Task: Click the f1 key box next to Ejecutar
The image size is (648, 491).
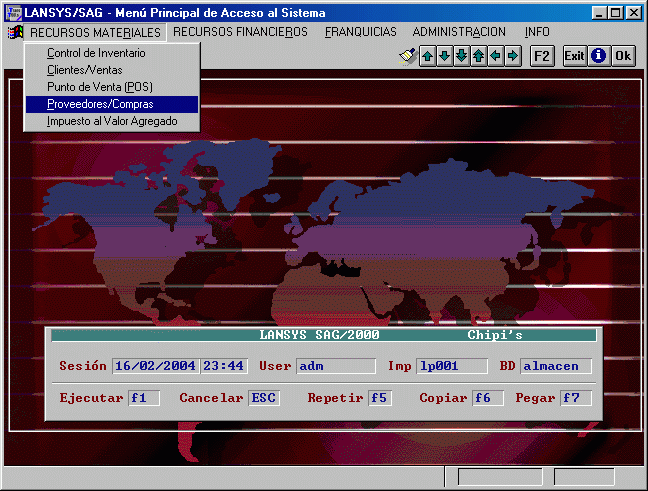Action: click(x=143, y=398)
